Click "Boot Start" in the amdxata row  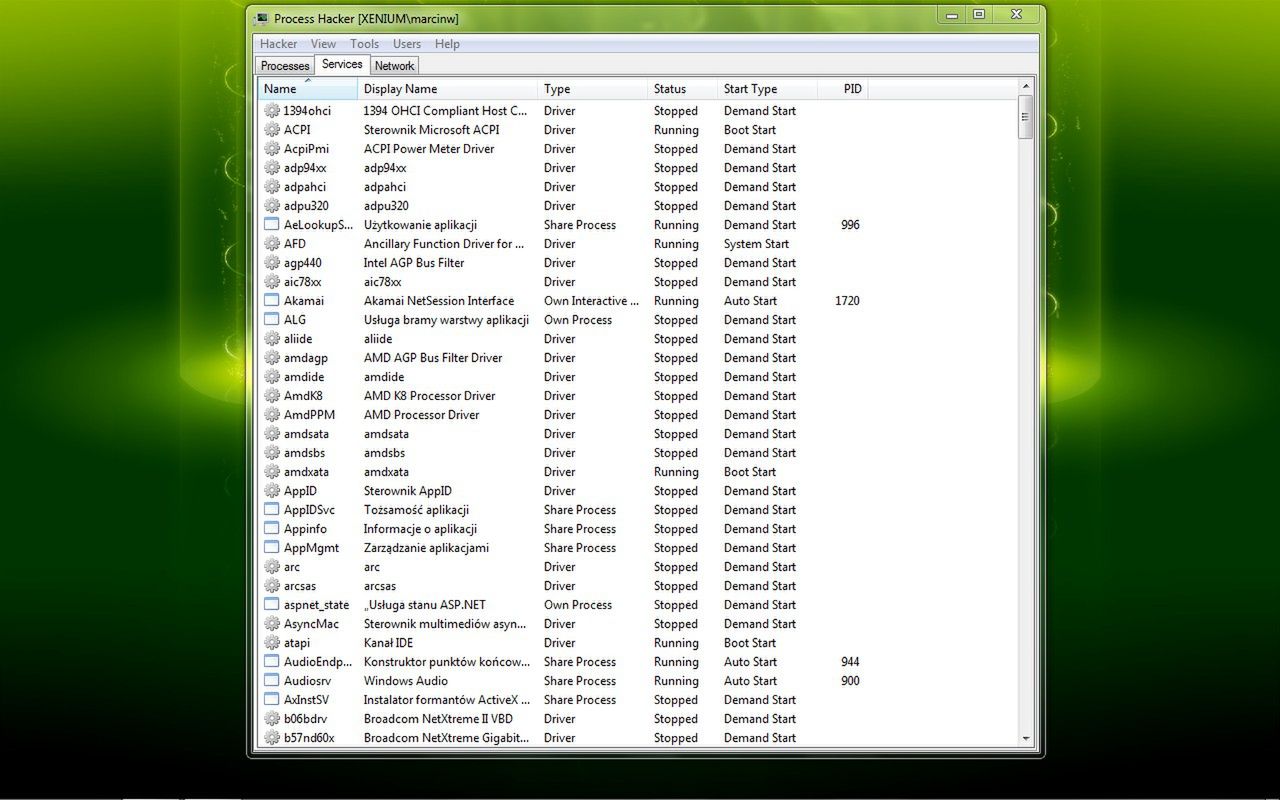point(750,472)
